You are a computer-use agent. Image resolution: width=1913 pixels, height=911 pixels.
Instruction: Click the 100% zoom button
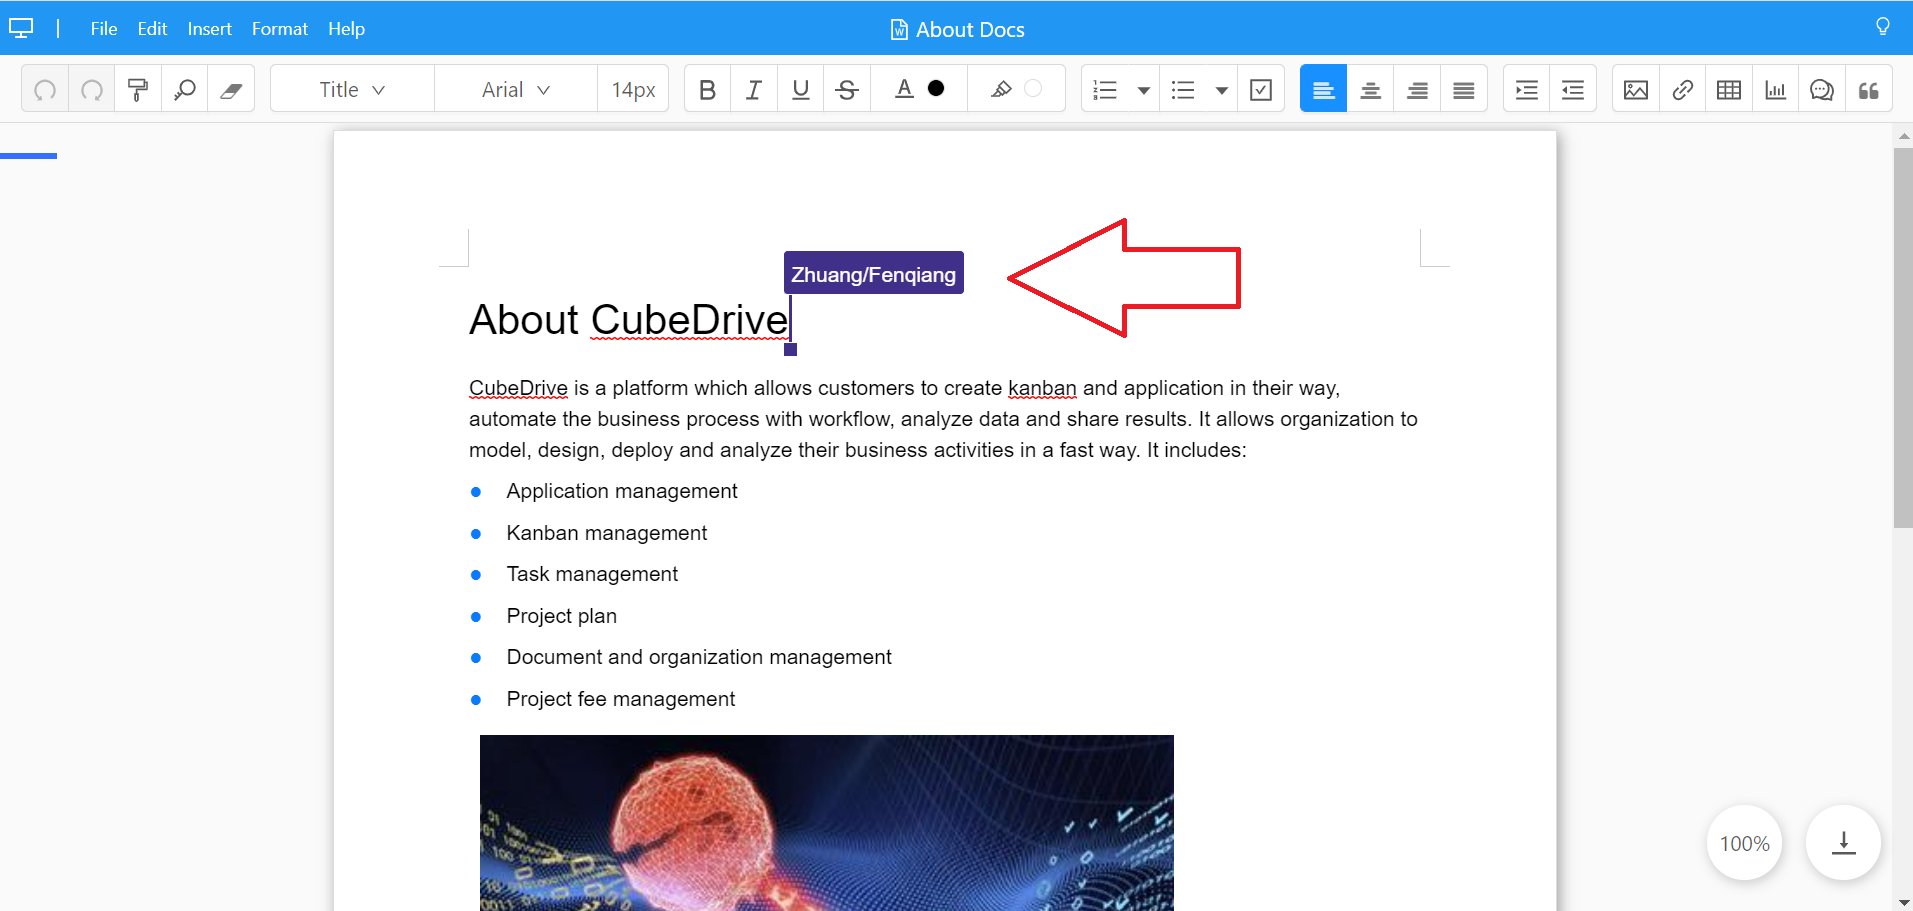[x=1744, y=843]
